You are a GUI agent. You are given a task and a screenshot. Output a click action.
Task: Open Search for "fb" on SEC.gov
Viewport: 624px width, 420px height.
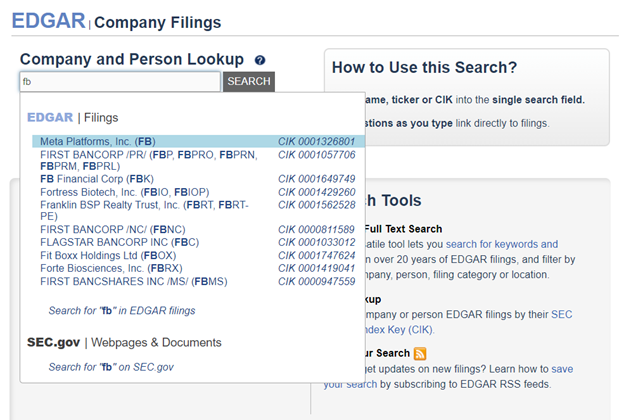point(111,367)
